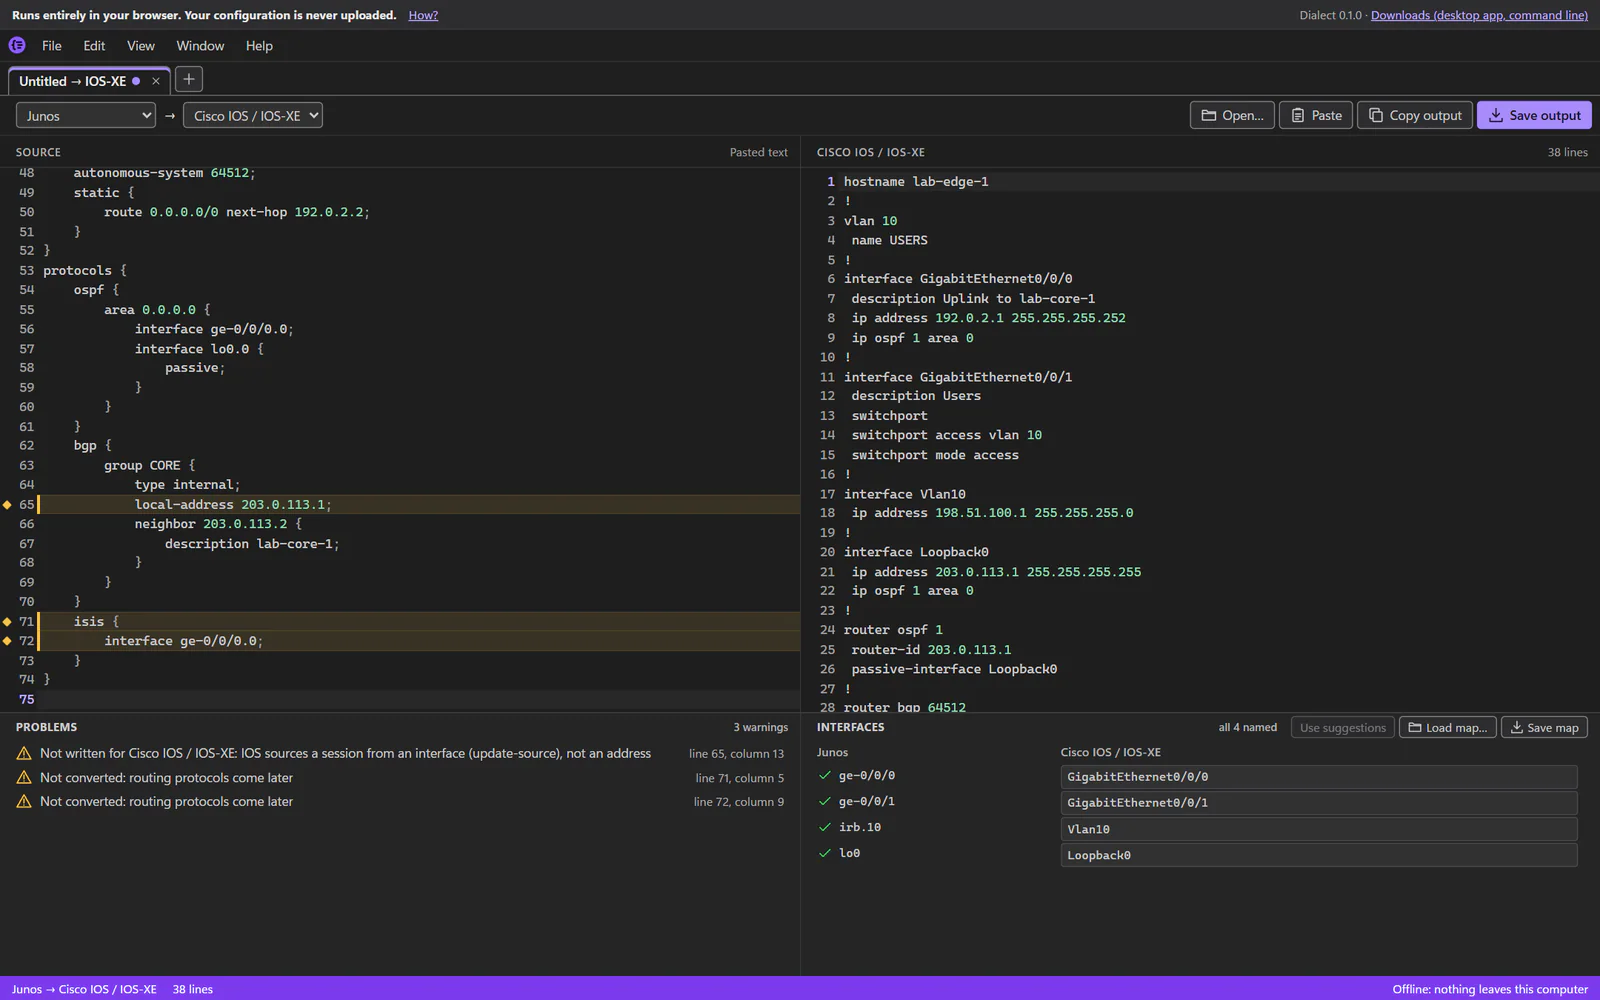
Task: Click warning icon for update-source problem
Action: [x=24, y=753]
